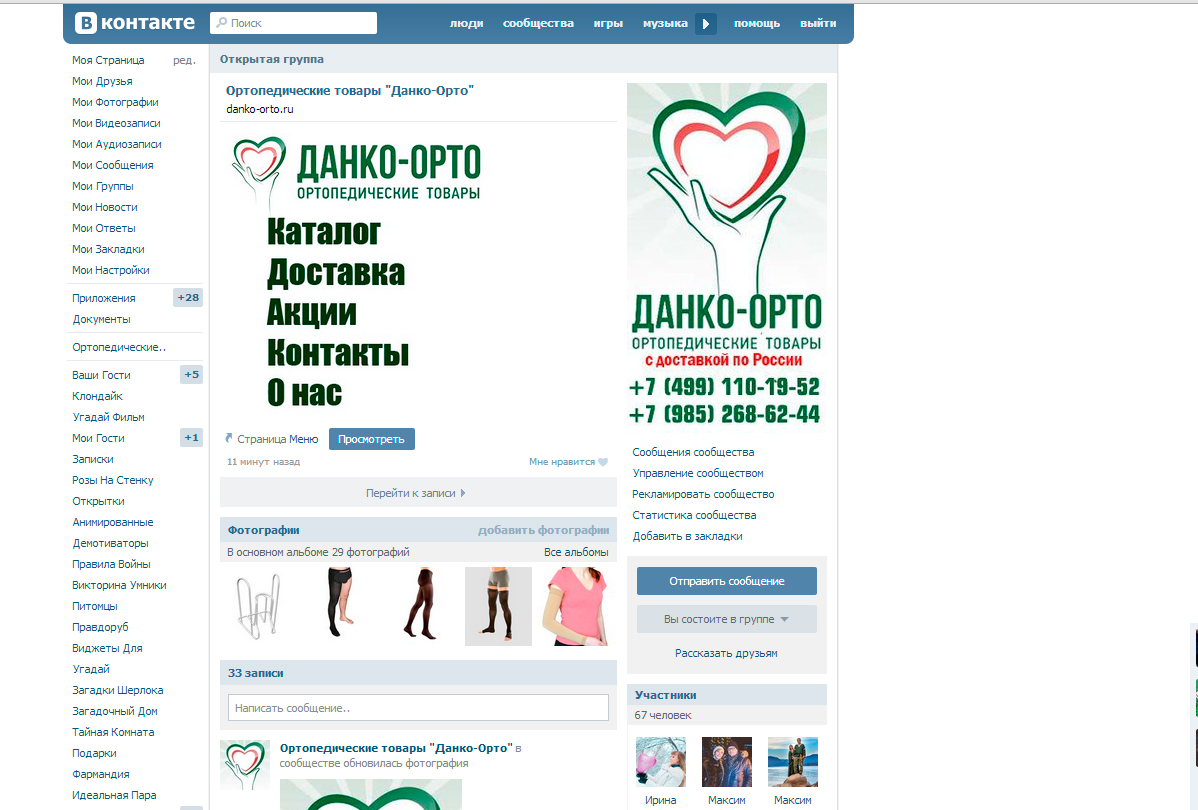
Task: Click добавить фотографии link
Action: point(543,530)
